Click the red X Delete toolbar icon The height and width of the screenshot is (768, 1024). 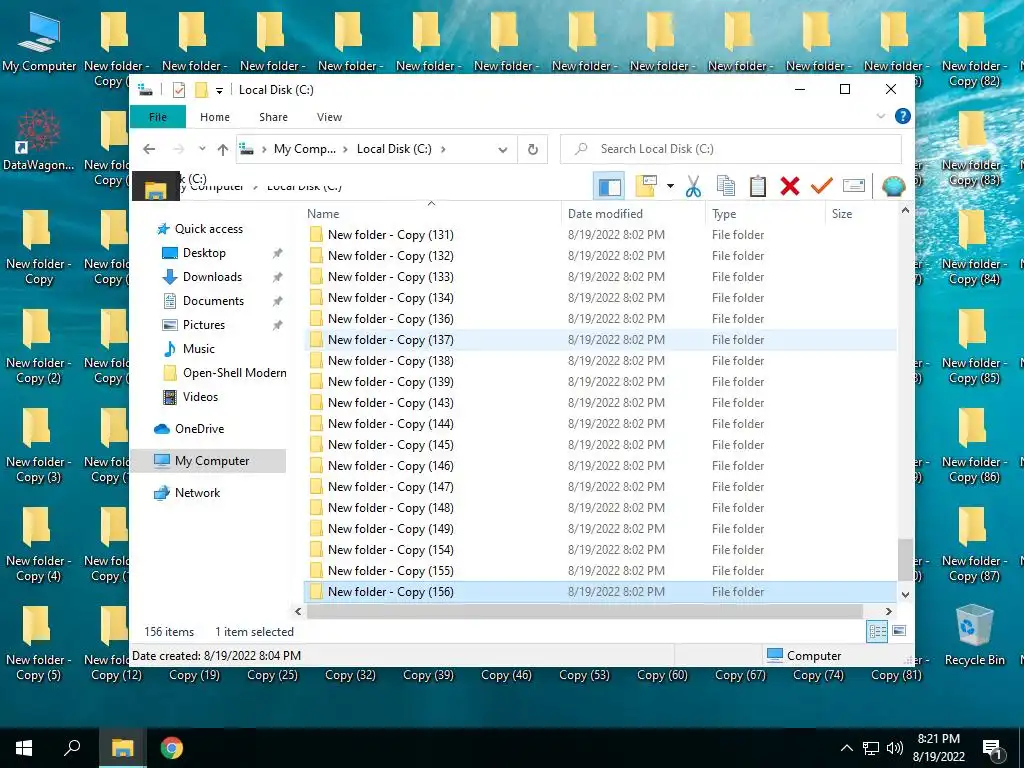[790, 187]
